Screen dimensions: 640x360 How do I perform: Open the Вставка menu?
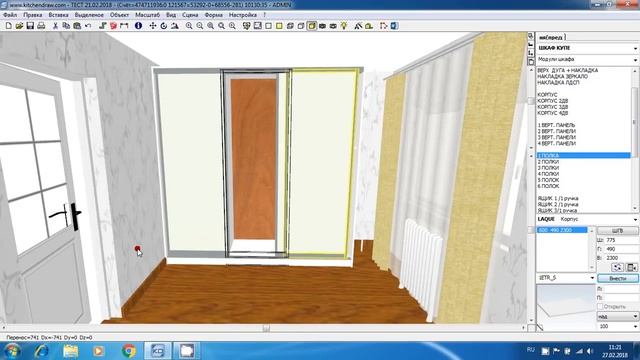pyautogui.click(x=58, y=15)
